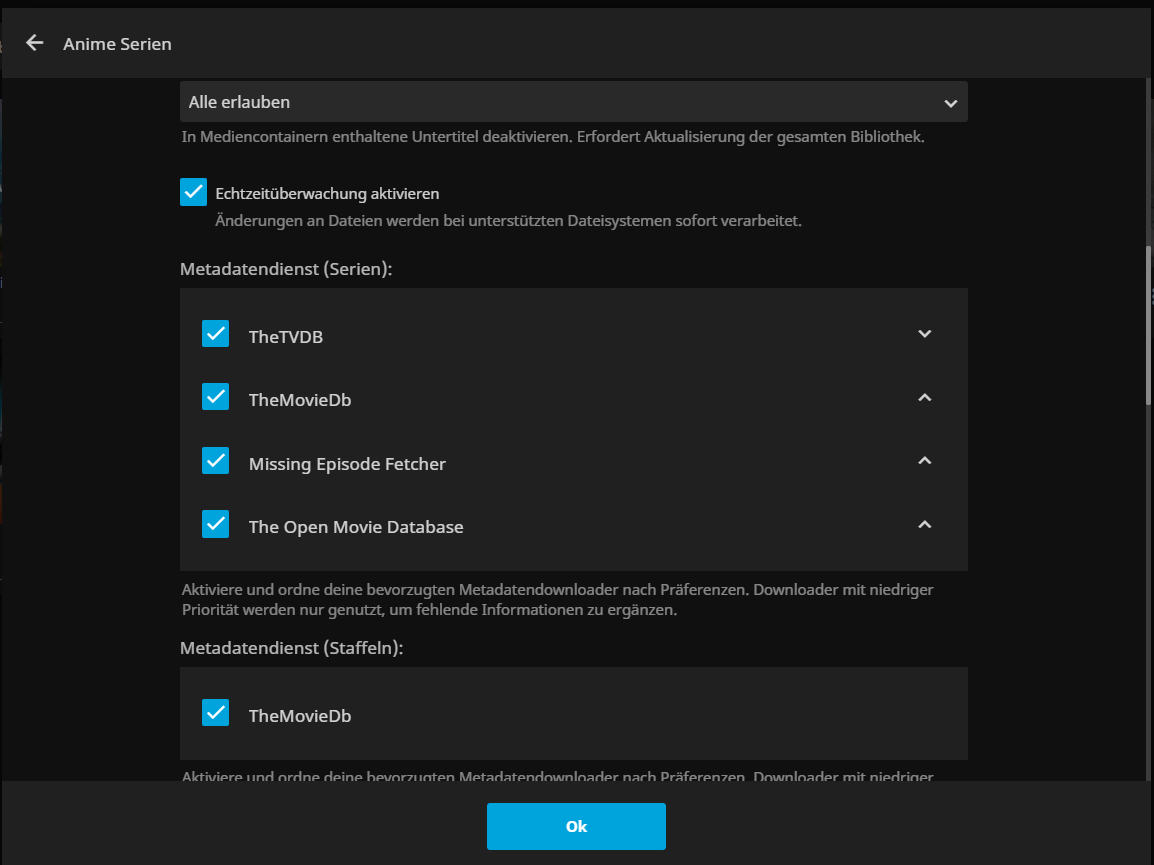
Task: Disable the TheTVDB series metadata checkbox
Action: pyautogui.click(x=216, y=334)
